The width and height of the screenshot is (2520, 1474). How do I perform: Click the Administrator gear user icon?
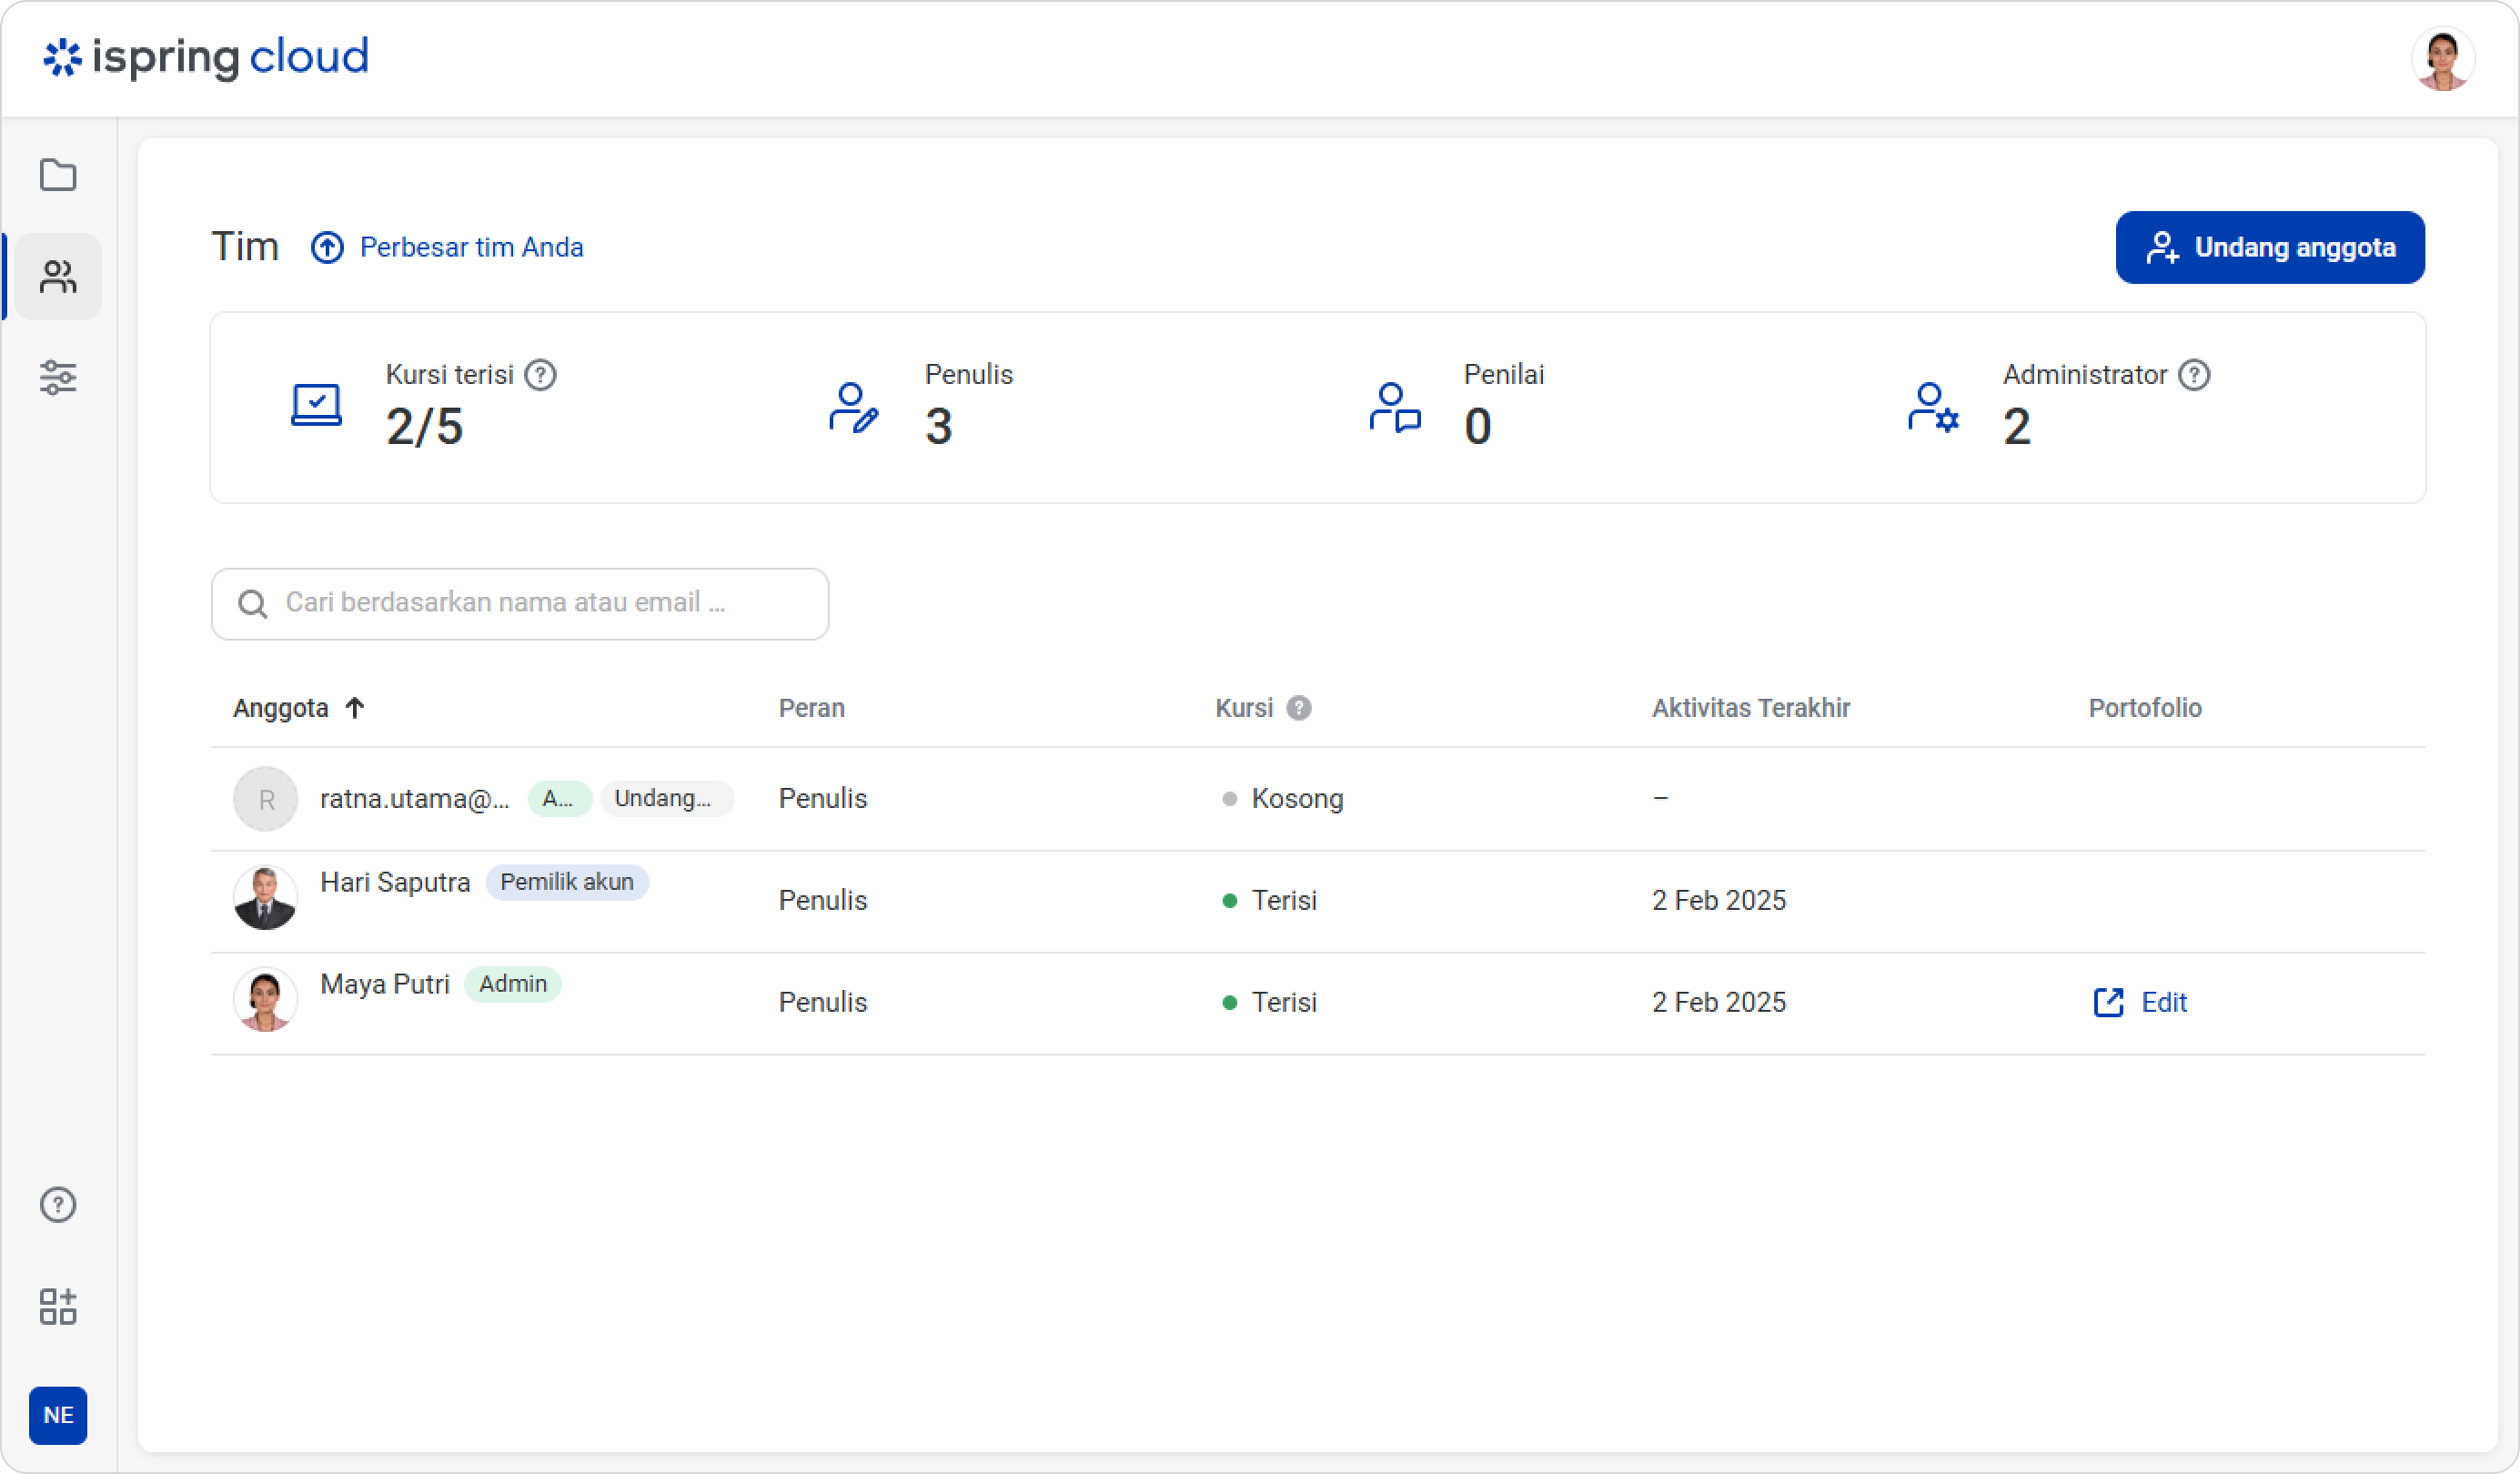coord(1933,407)
